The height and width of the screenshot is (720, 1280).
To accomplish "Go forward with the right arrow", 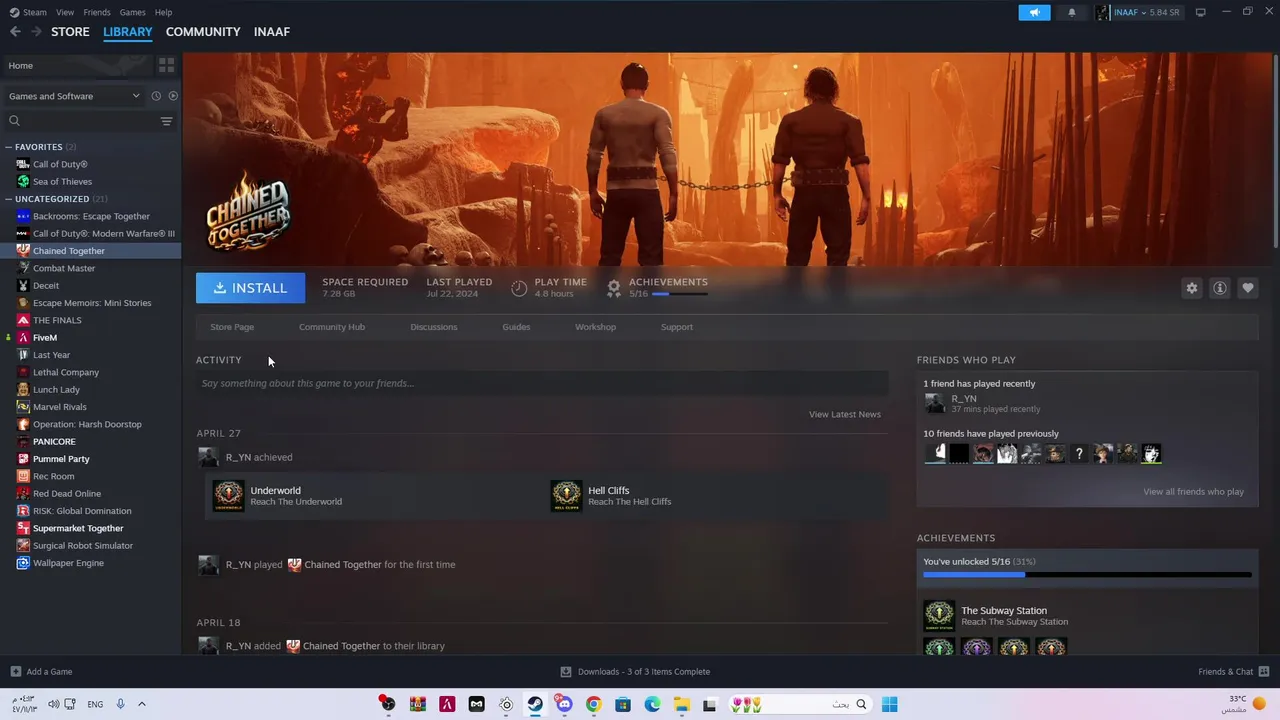I will tap(36, 32).
